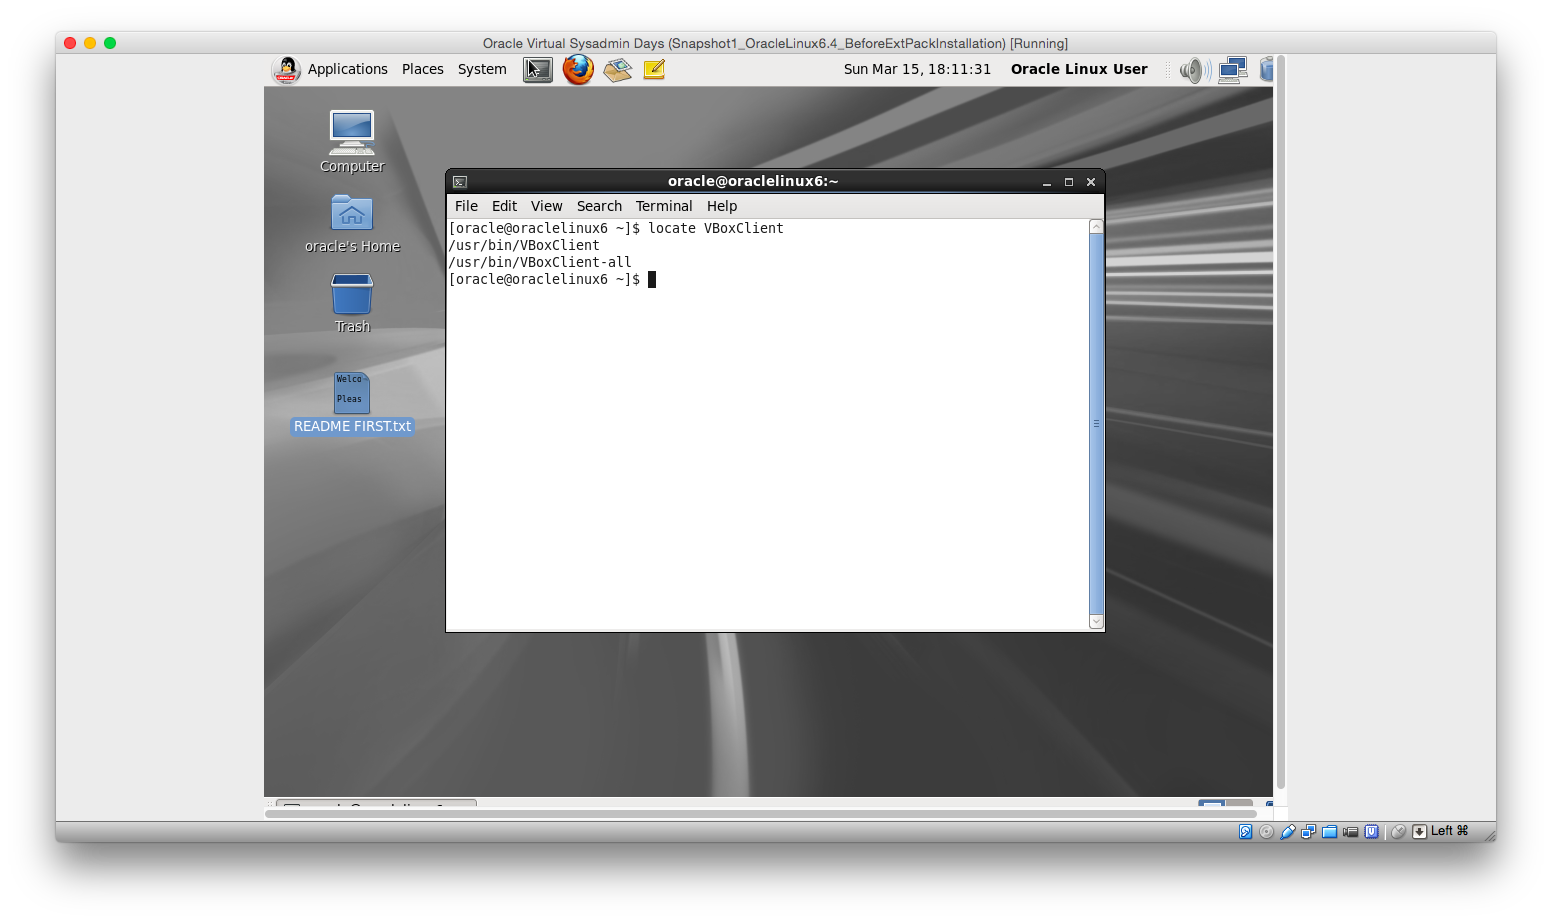The width and height of the screenshot is (1552, 922).
Task: Click the date and time clock
Action: 917,69
